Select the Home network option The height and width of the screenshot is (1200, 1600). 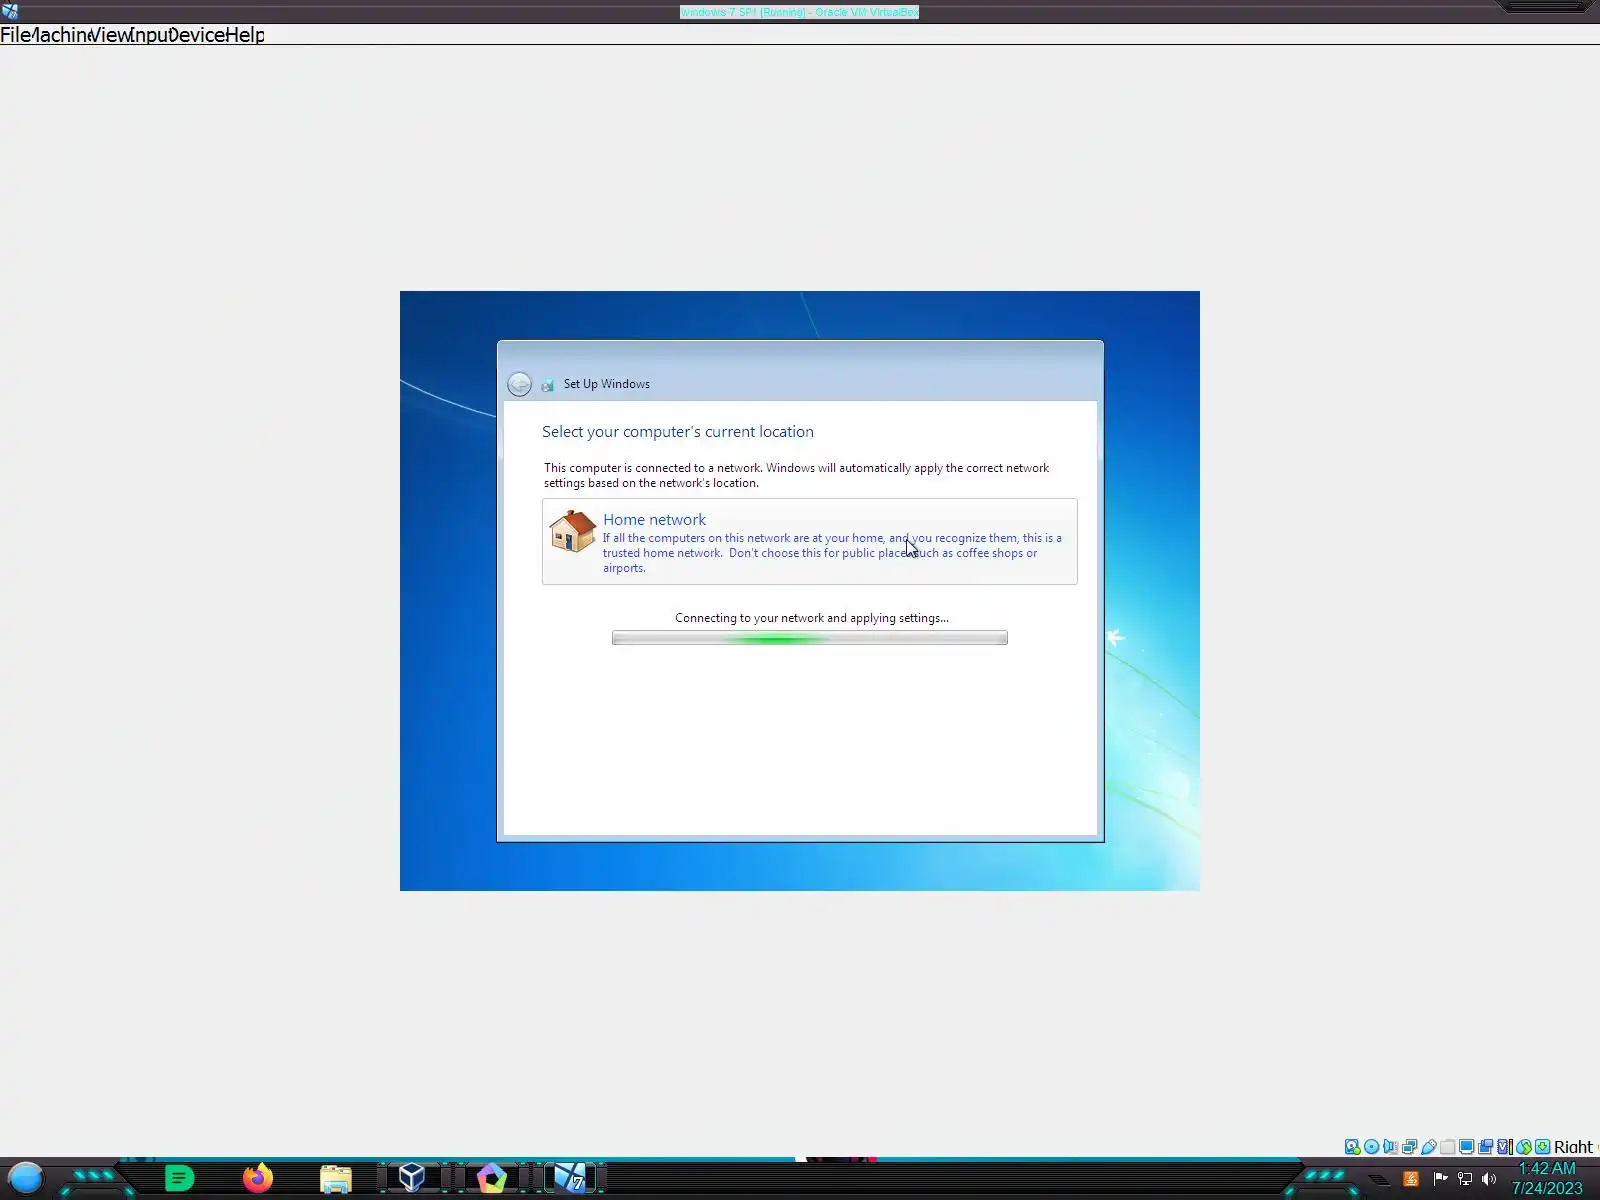810,541
